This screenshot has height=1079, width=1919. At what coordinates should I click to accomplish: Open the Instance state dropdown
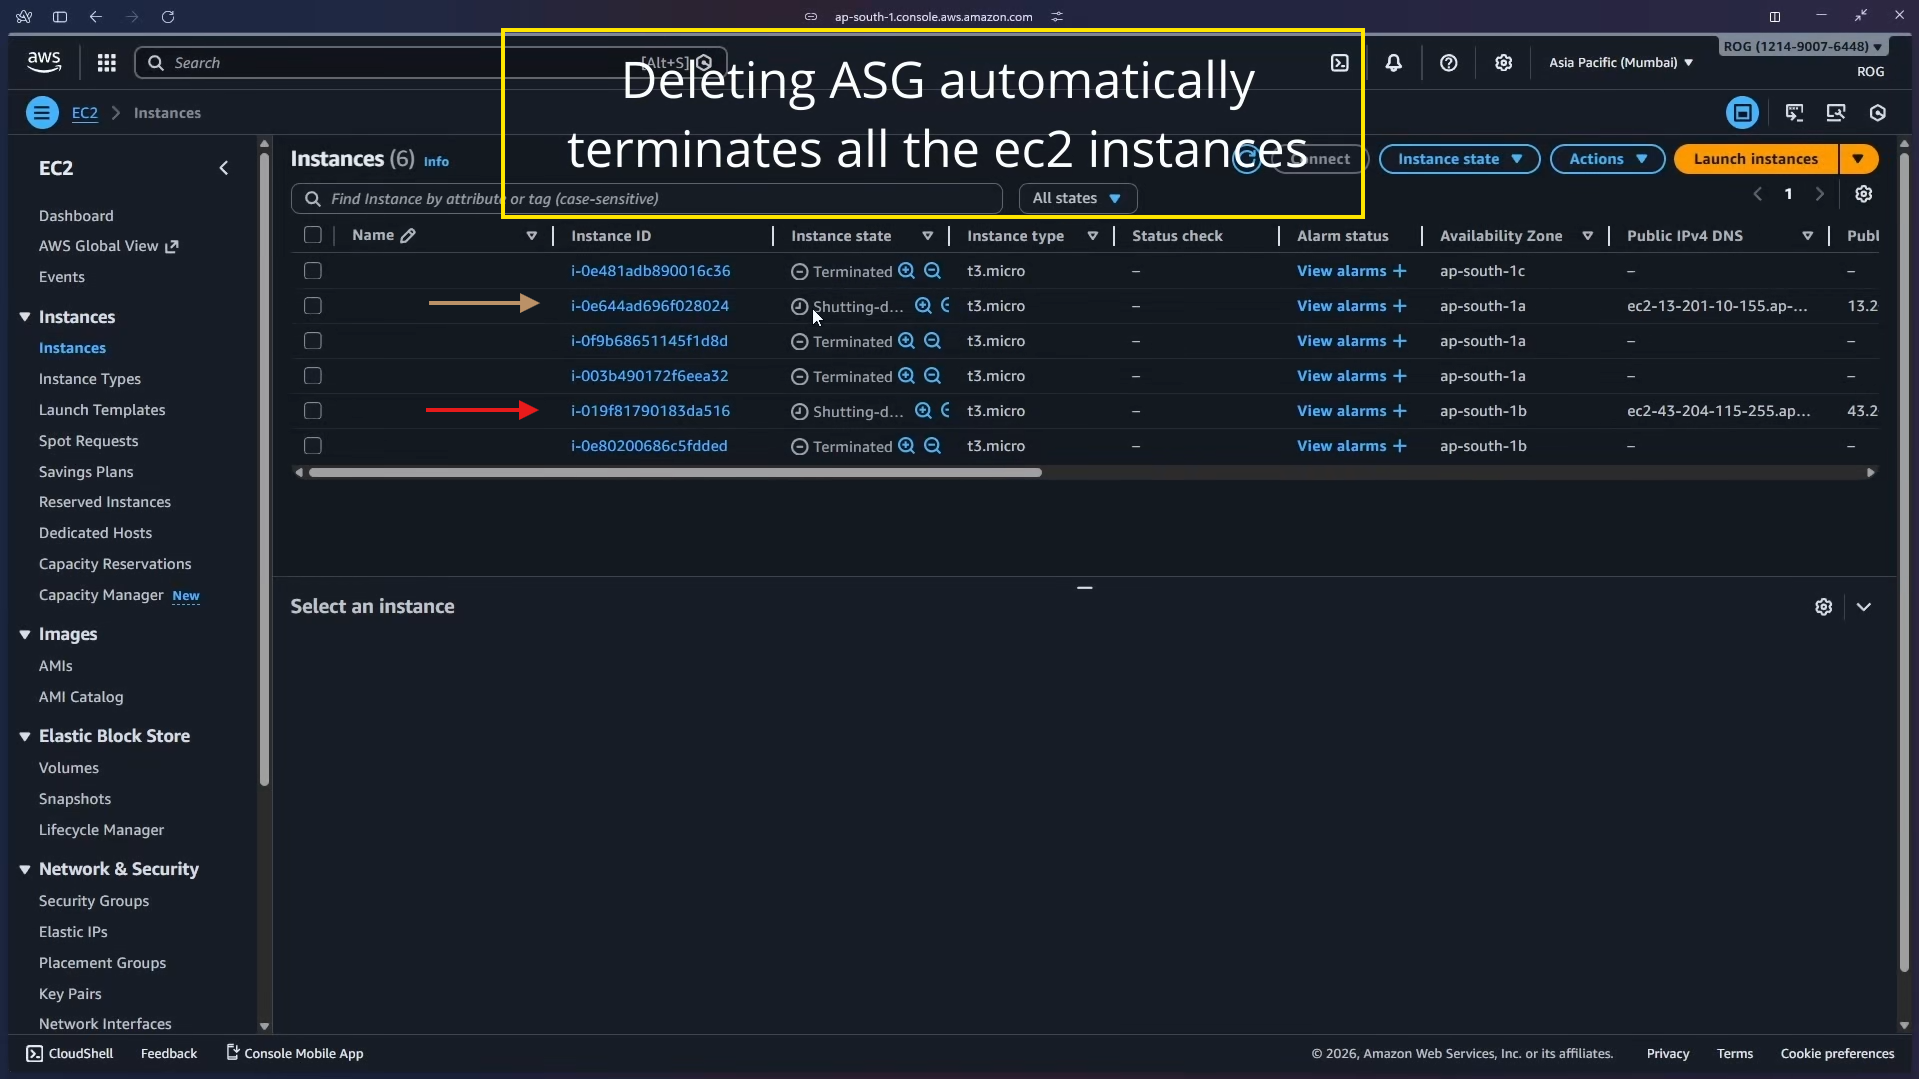(x=1459, y=158)
